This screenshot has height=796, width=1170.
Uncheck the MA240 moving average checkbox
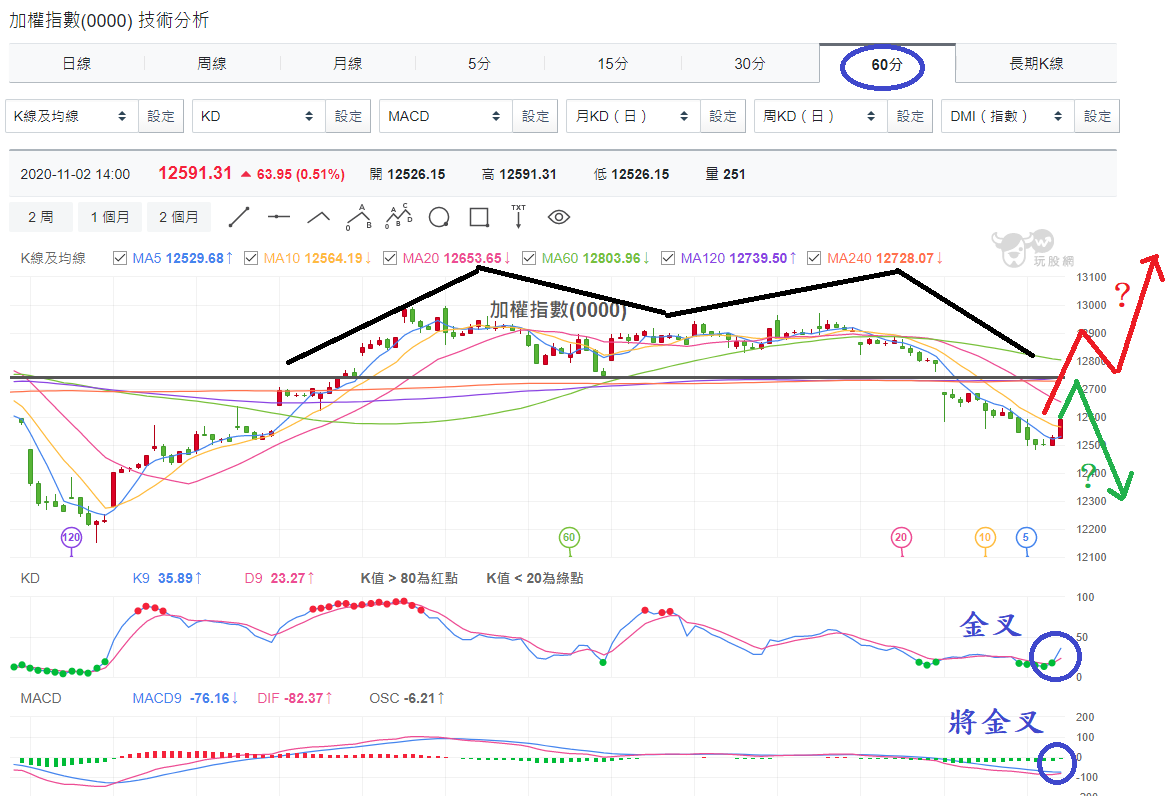(814, 258)
